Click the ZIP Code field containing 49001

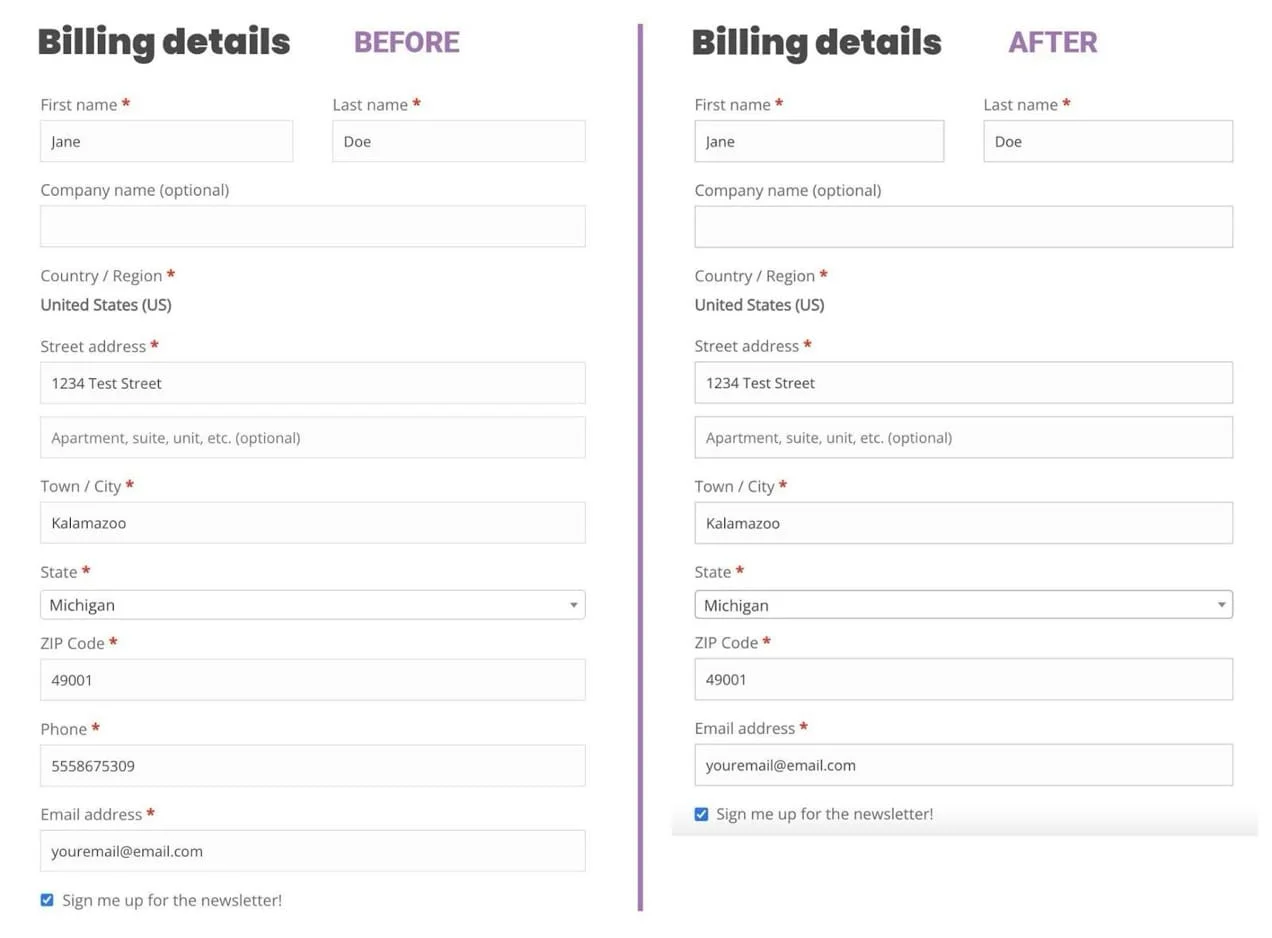coord(312,679)
